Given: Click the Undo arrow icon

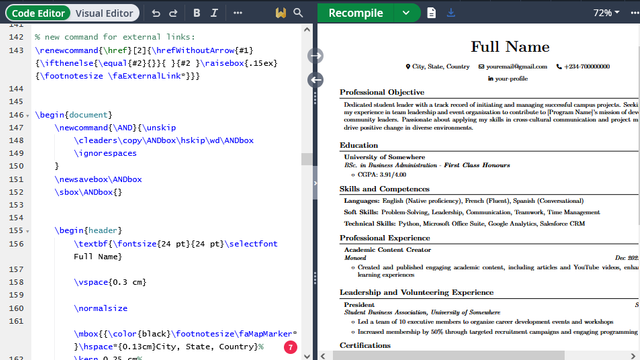Looking at the screenshot, I should coord(156,13).
